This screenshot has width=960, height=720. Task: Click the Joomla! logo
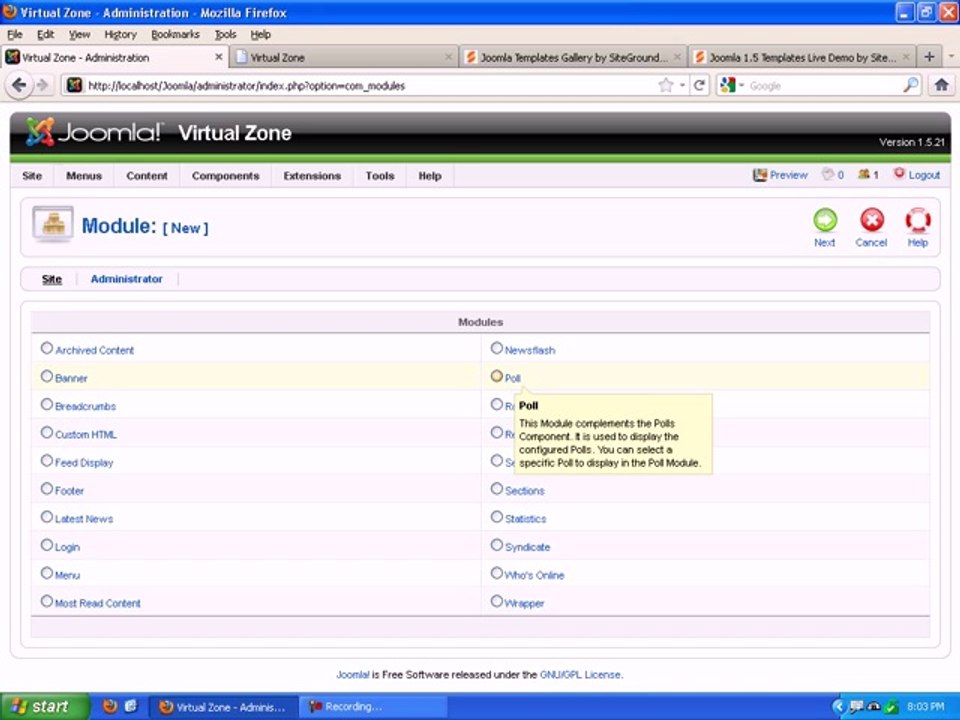pos(94,132)
